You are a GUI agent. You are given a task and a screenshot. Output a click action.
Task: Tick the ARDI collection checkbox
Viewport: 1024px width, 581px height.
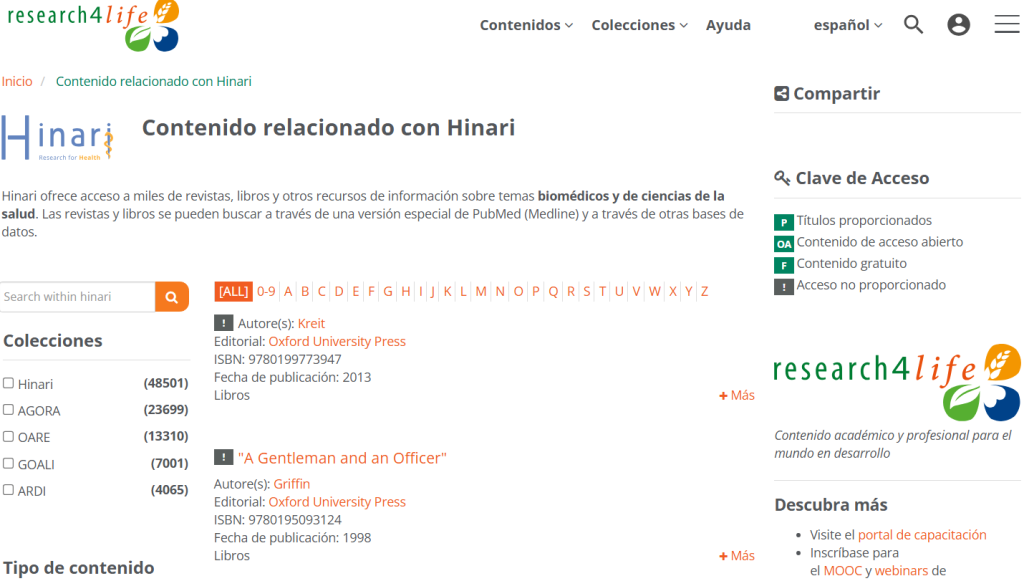8,490
